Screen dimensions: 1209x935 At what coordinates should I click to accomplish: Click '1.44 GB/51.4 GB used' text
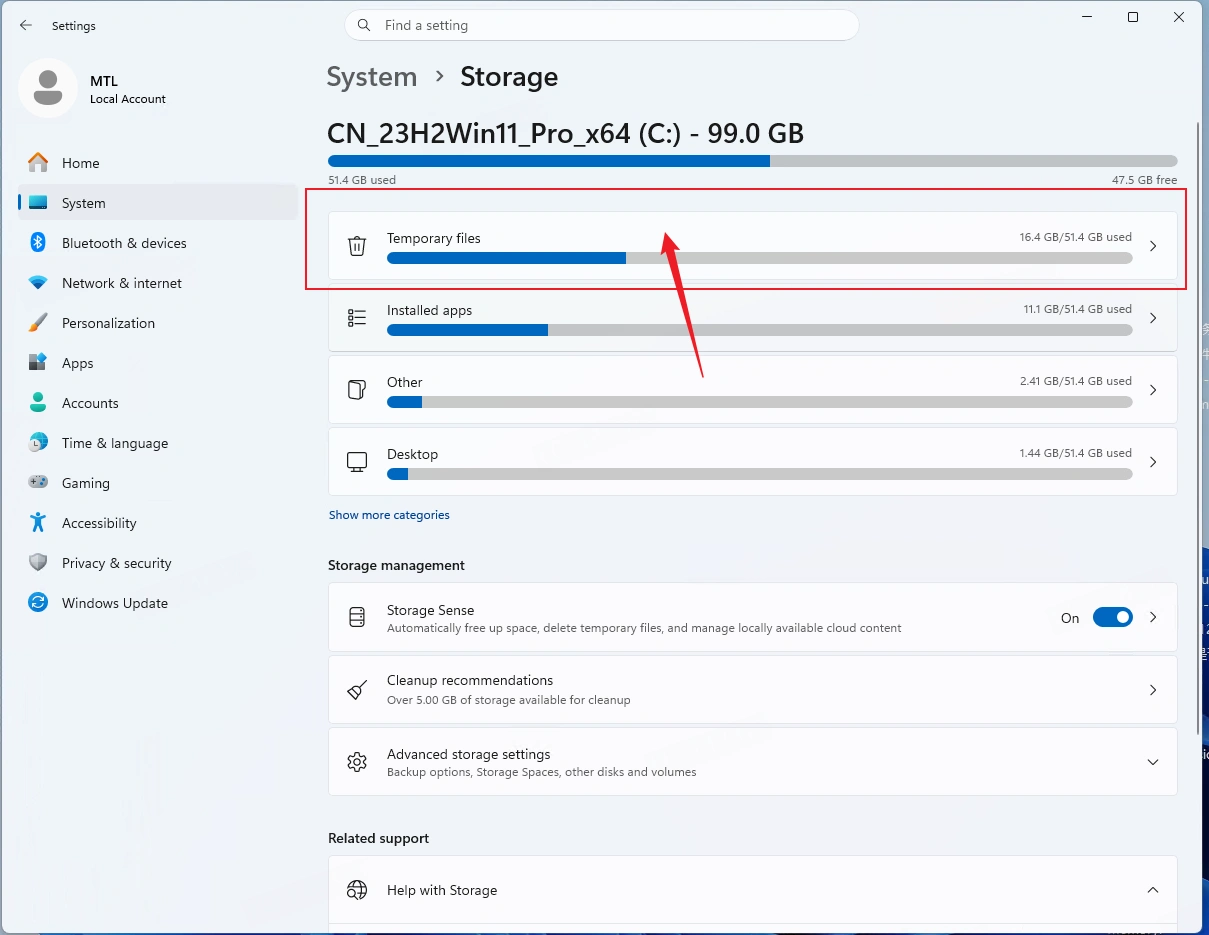click(1076, 453)
